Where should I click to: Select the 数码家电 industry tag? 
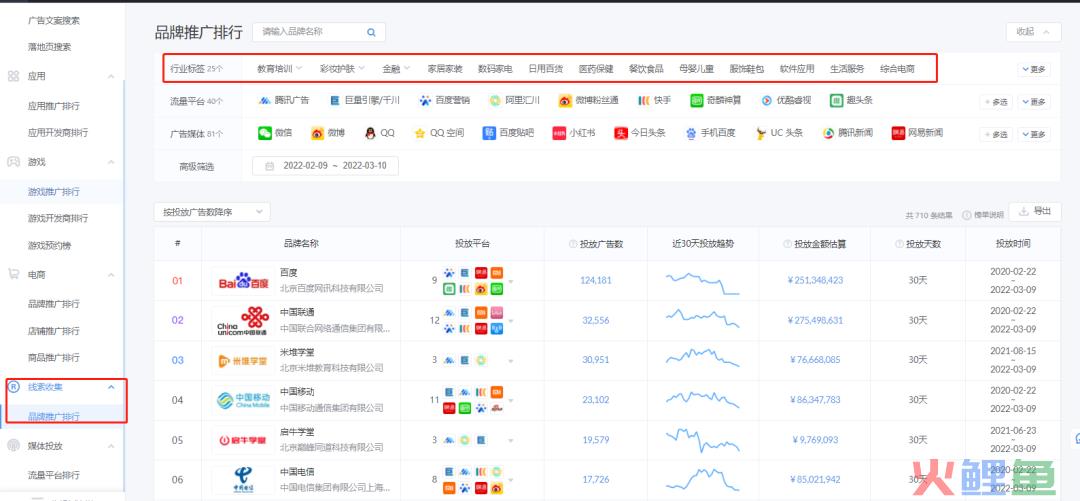coord(495,69)
